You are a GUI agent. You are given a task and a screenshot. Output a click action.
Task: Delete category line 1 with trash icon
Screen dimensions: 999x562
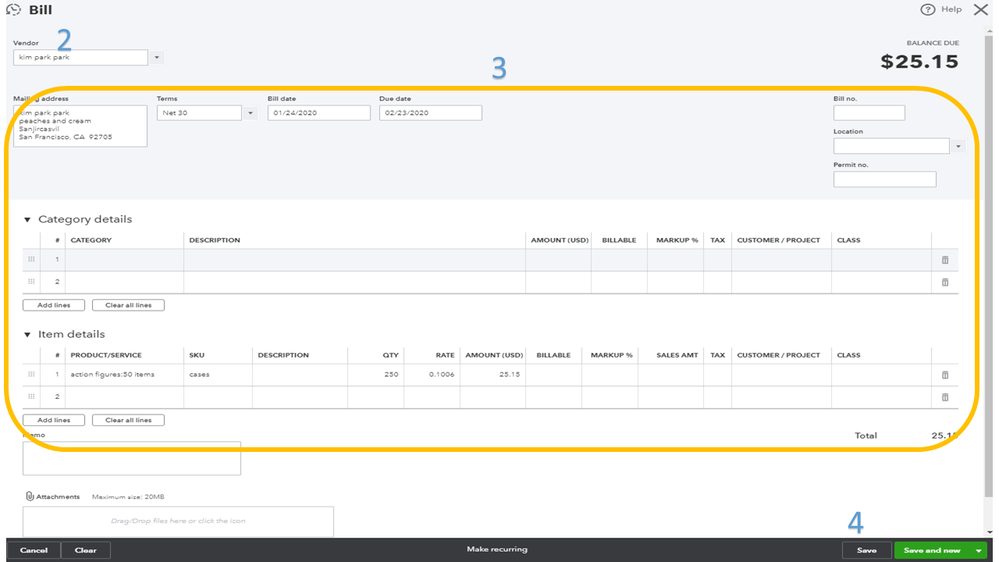click(945, 260)
